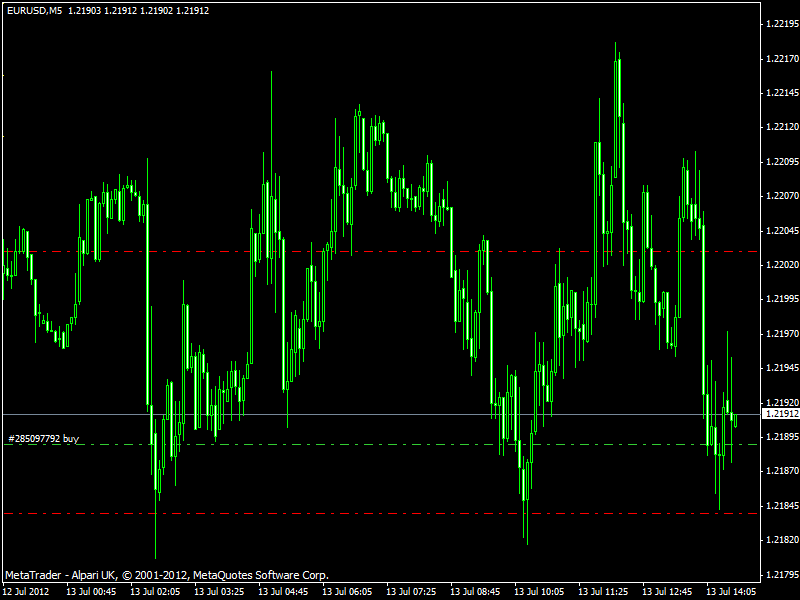Click the 13 Jul 02:05 time label
800x600 pixels.
(x=155, y=592)
